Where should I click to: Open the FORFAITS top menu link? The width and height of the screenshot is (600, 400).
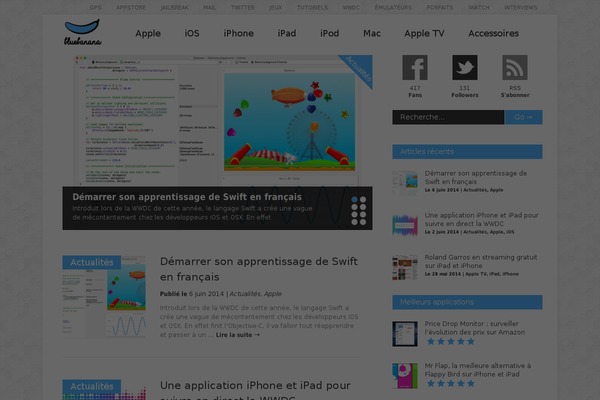pos(440,7)
